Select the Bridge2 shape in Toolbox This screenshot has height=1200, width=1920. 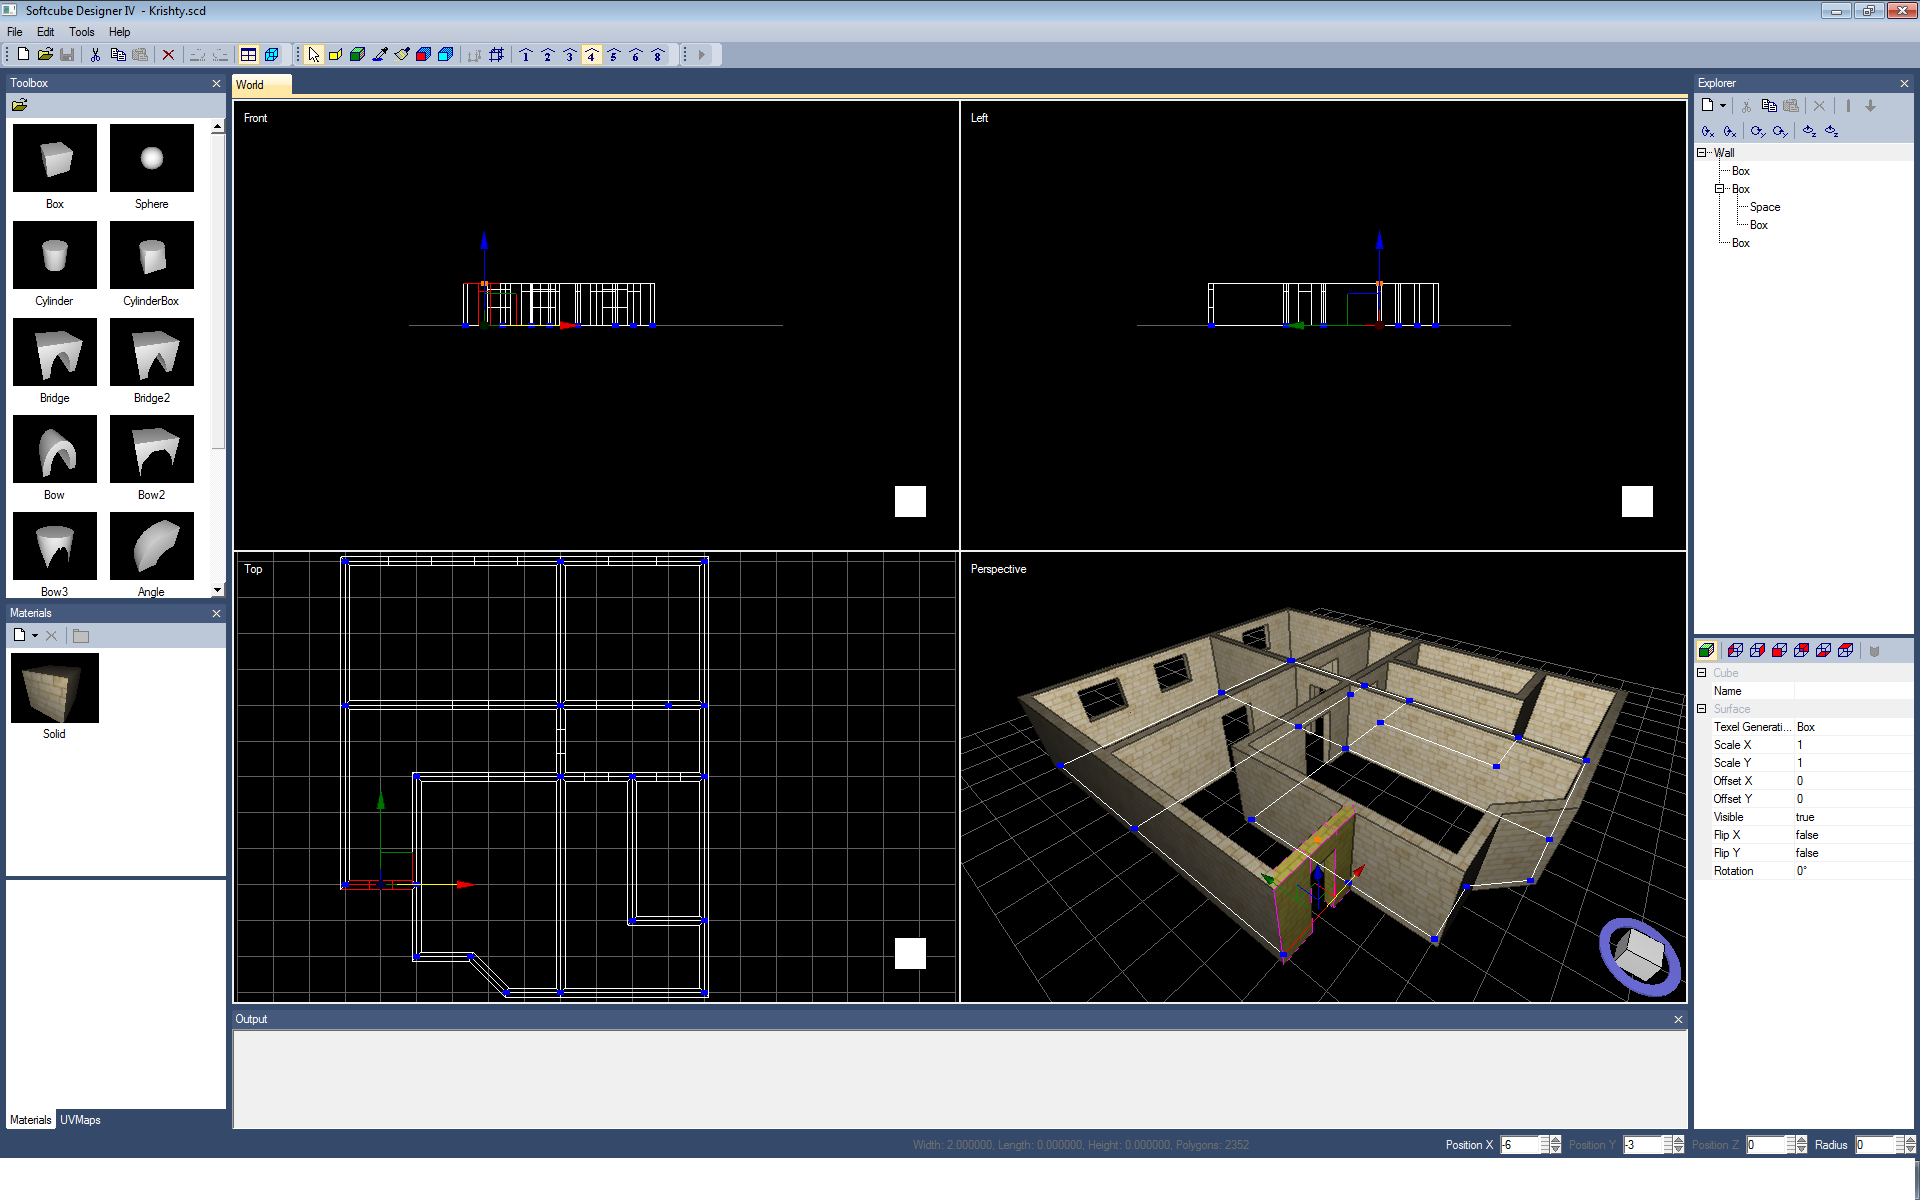pyautogui.click(x=152, y=353)
